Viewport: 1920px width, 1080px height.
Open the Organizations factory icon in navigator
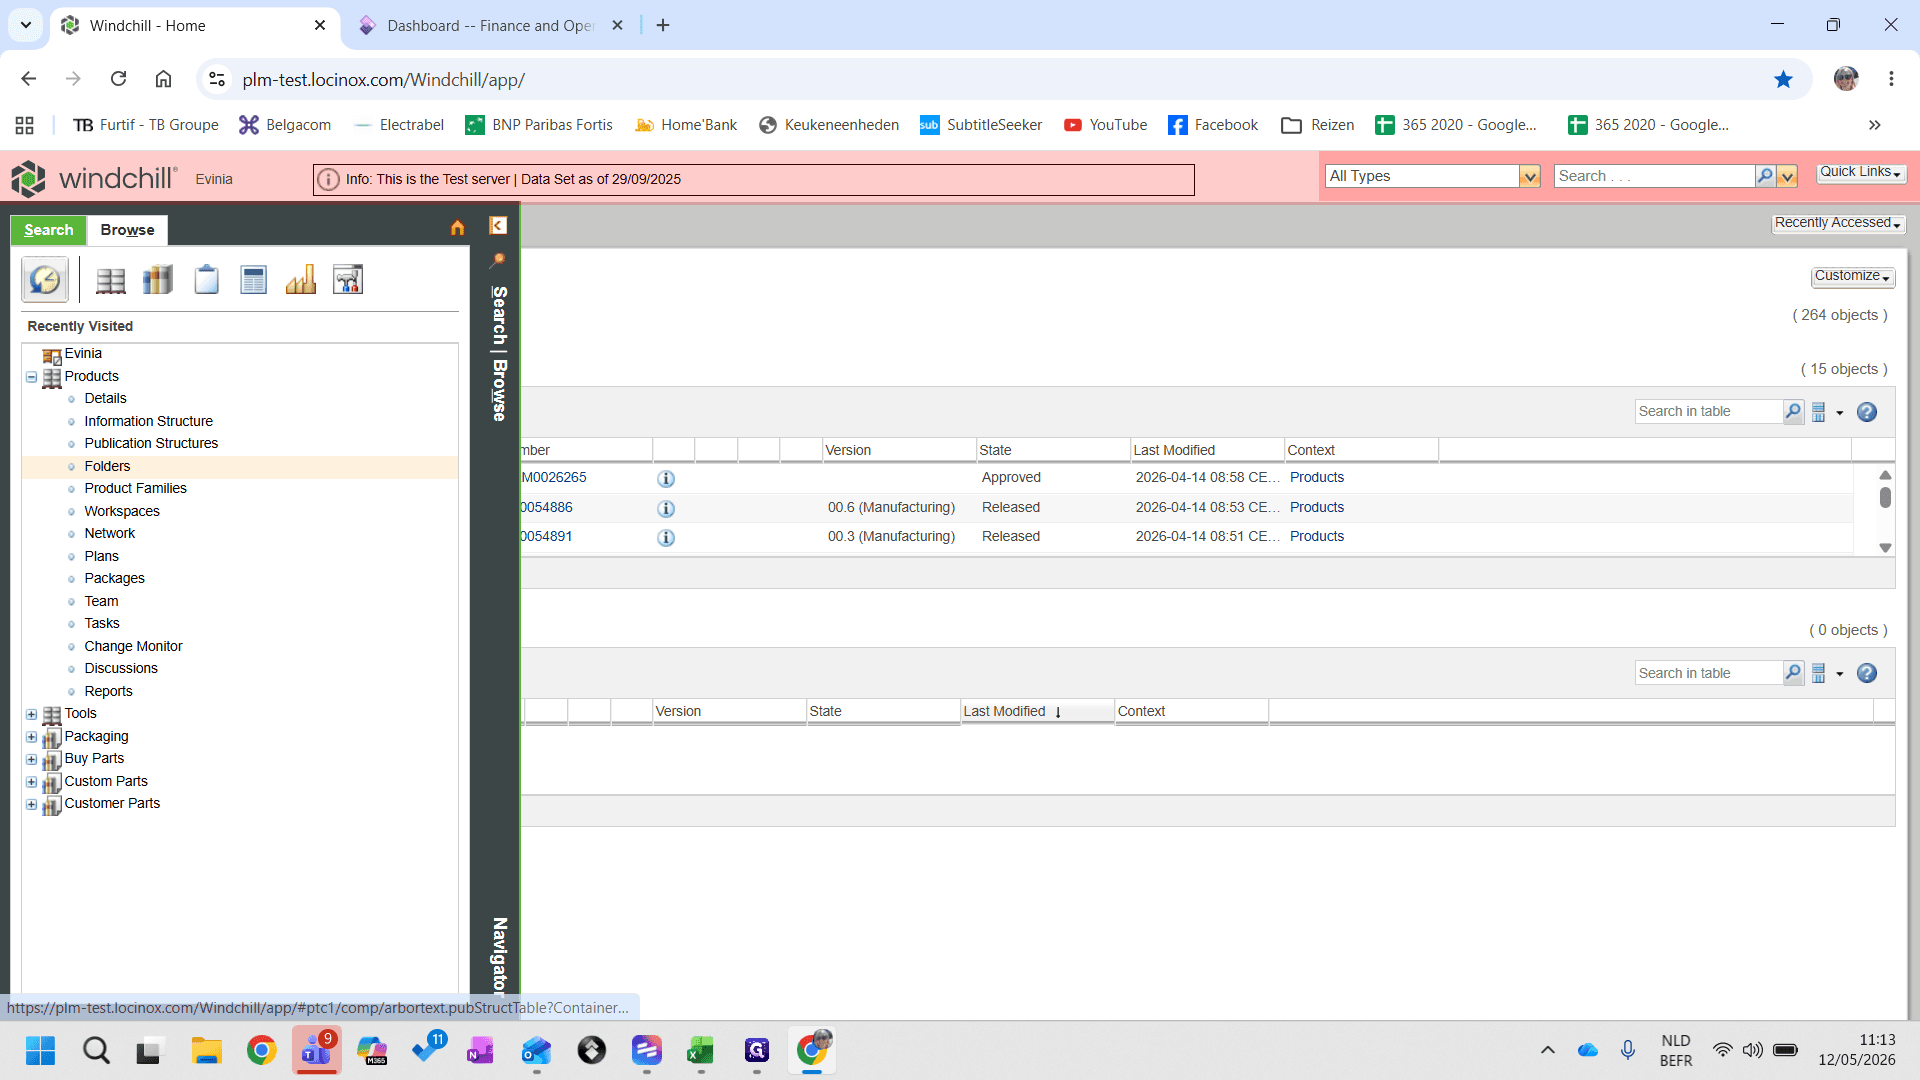(300, 280)
